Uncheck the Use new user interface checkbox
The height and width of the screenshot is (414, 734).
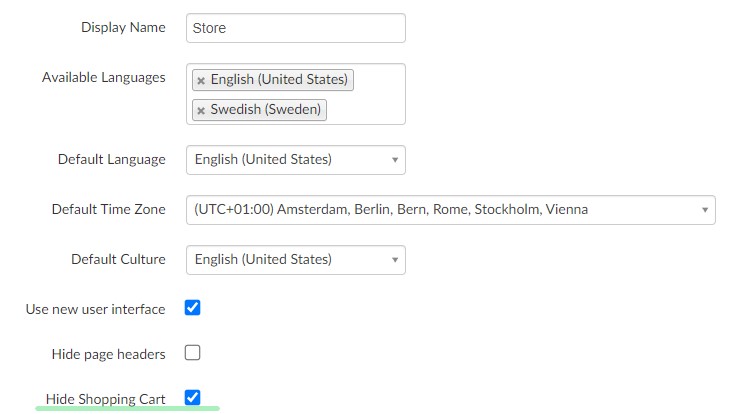point(193,308)
